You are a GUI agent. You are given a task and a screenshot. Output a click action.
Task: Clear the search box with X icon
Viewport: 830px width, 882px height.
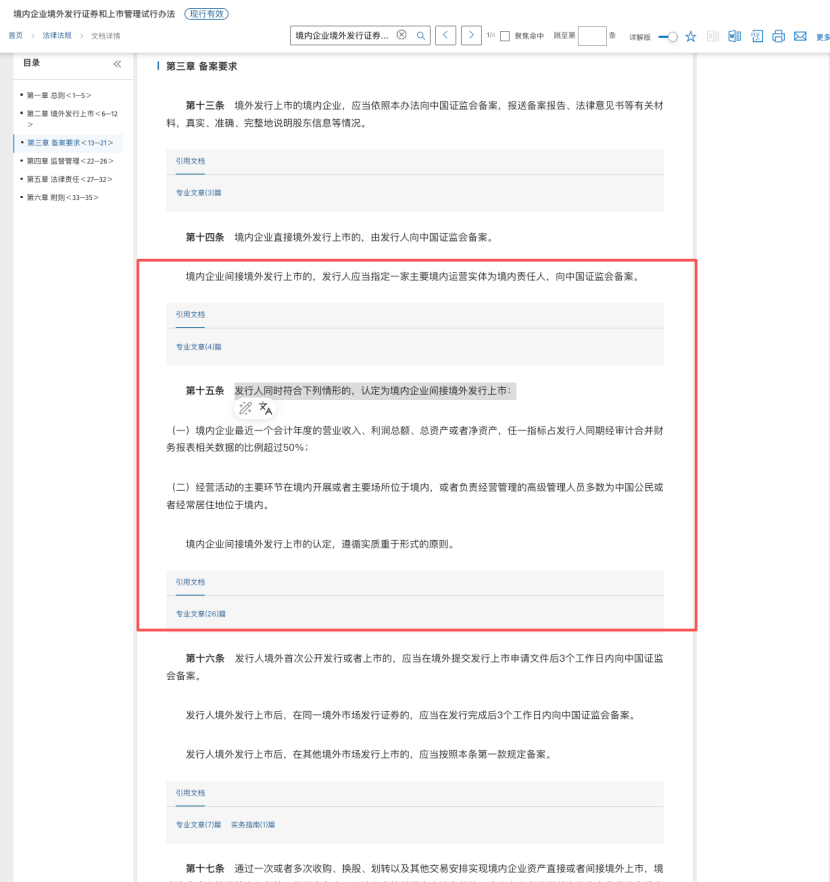(x=402, y=35)
